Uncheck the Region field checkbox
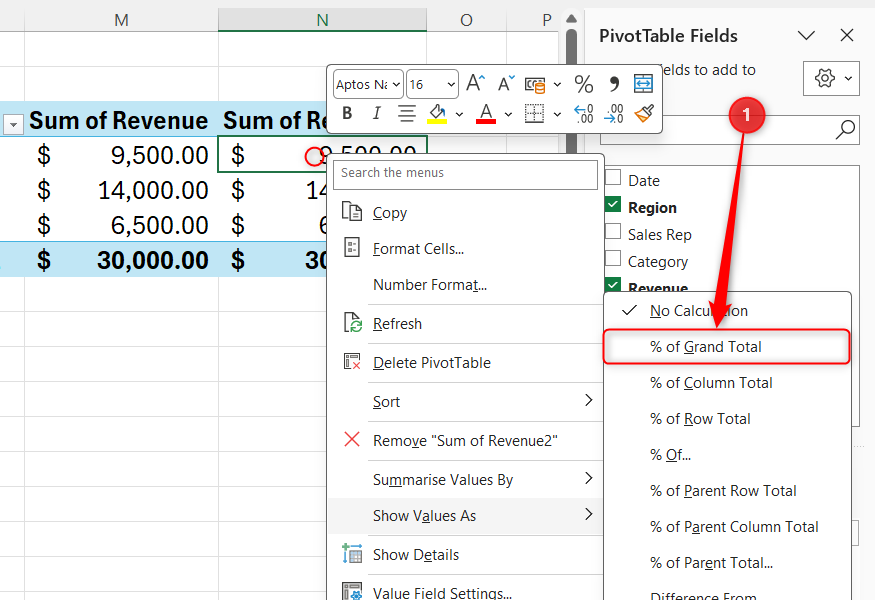 pyautogui.click(x=613, y=204)
